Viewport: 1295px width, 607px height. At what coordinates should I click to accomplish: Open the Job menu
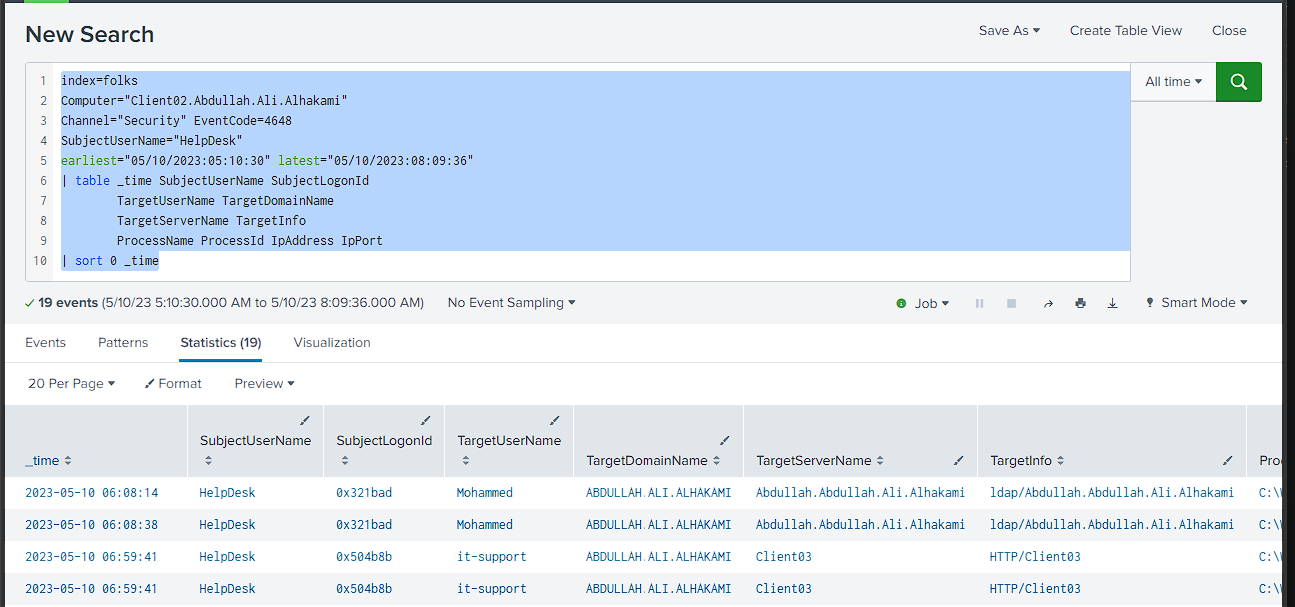tap(924, 303)
